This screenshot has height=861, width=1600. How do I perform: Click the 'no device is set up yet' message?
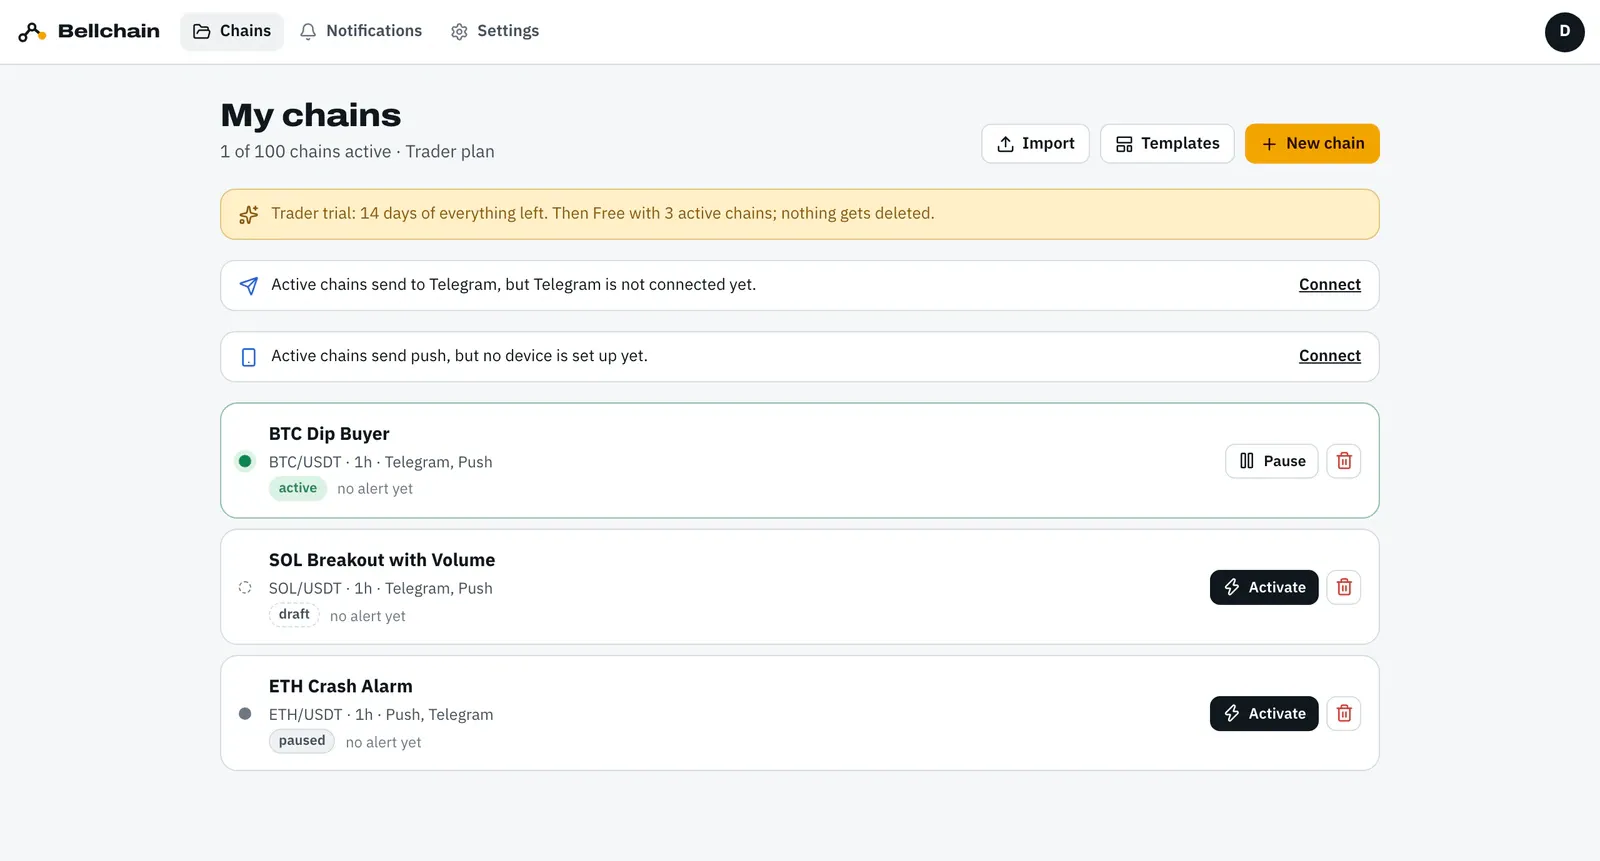click(x=460, y=356)
